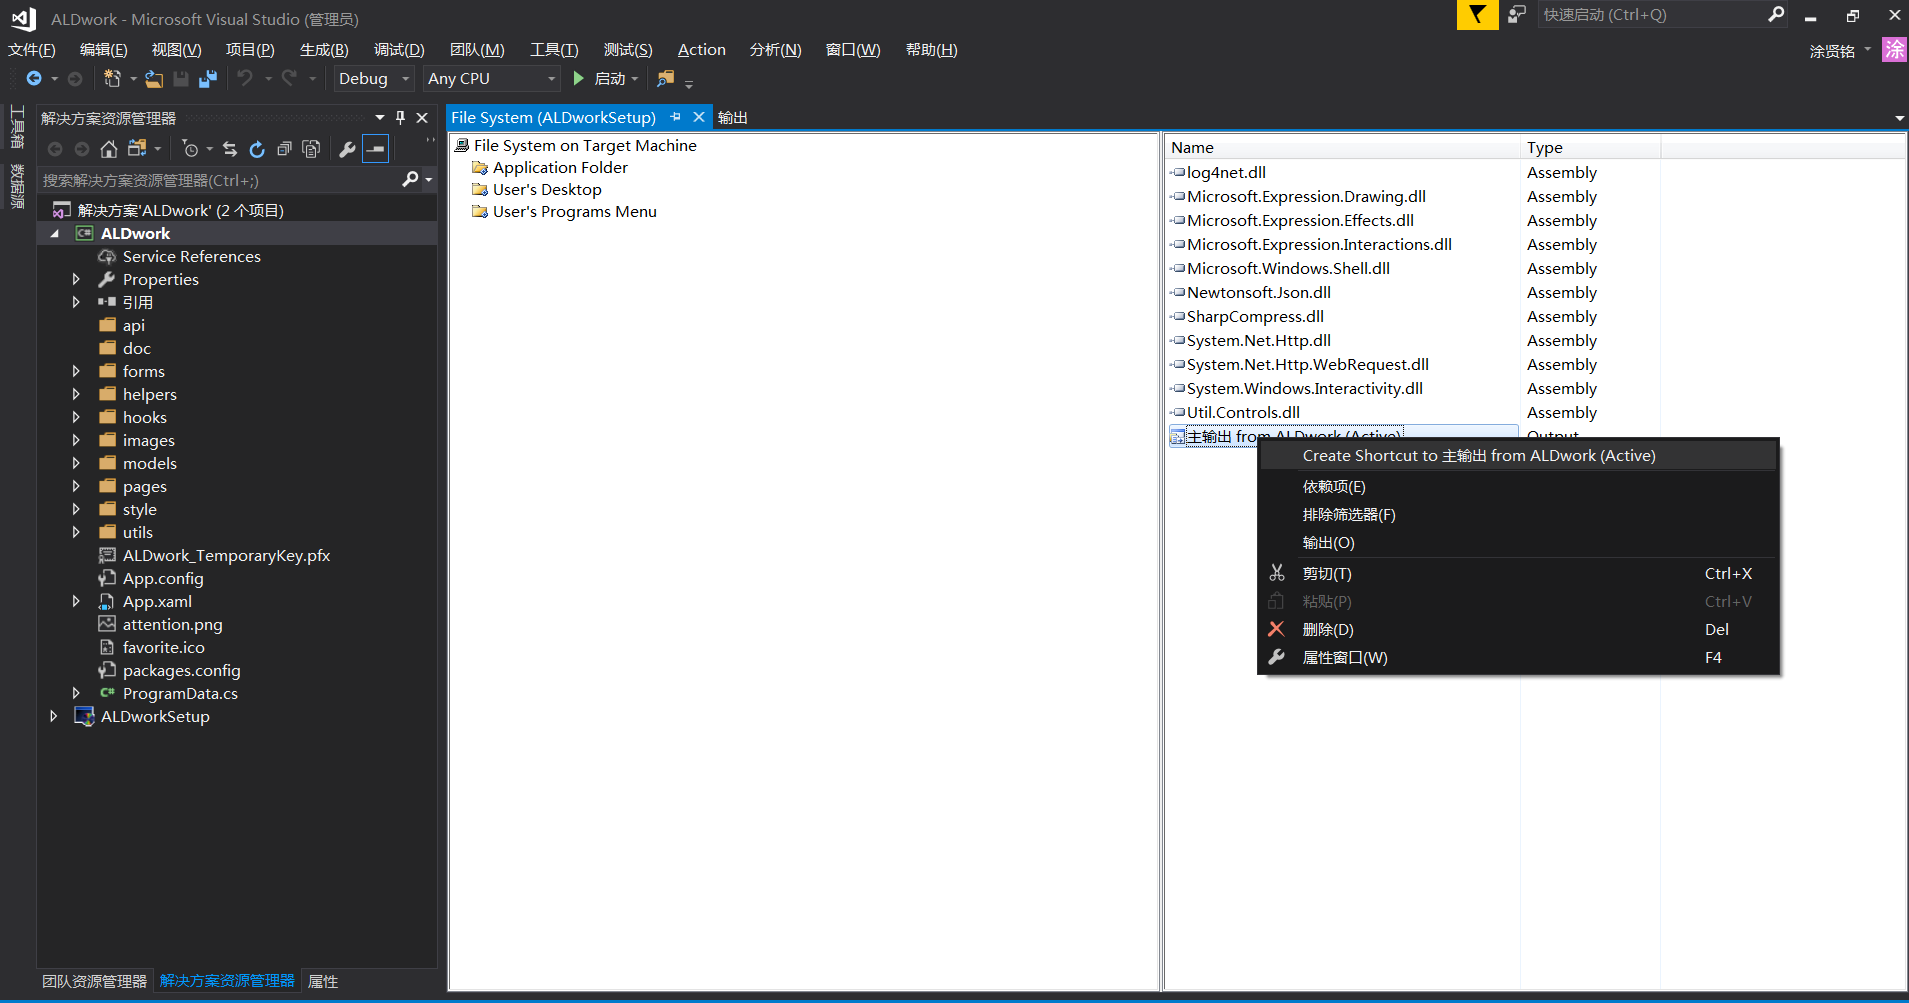Select the Application Folder node

[560, 167]
